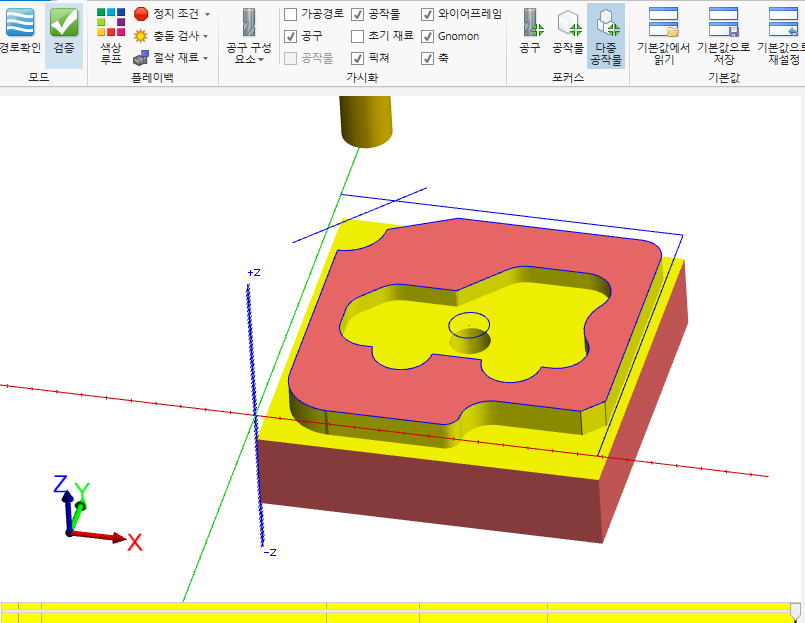Click the 플레이백 group label

pyautogui.click(x=152, y=78)
